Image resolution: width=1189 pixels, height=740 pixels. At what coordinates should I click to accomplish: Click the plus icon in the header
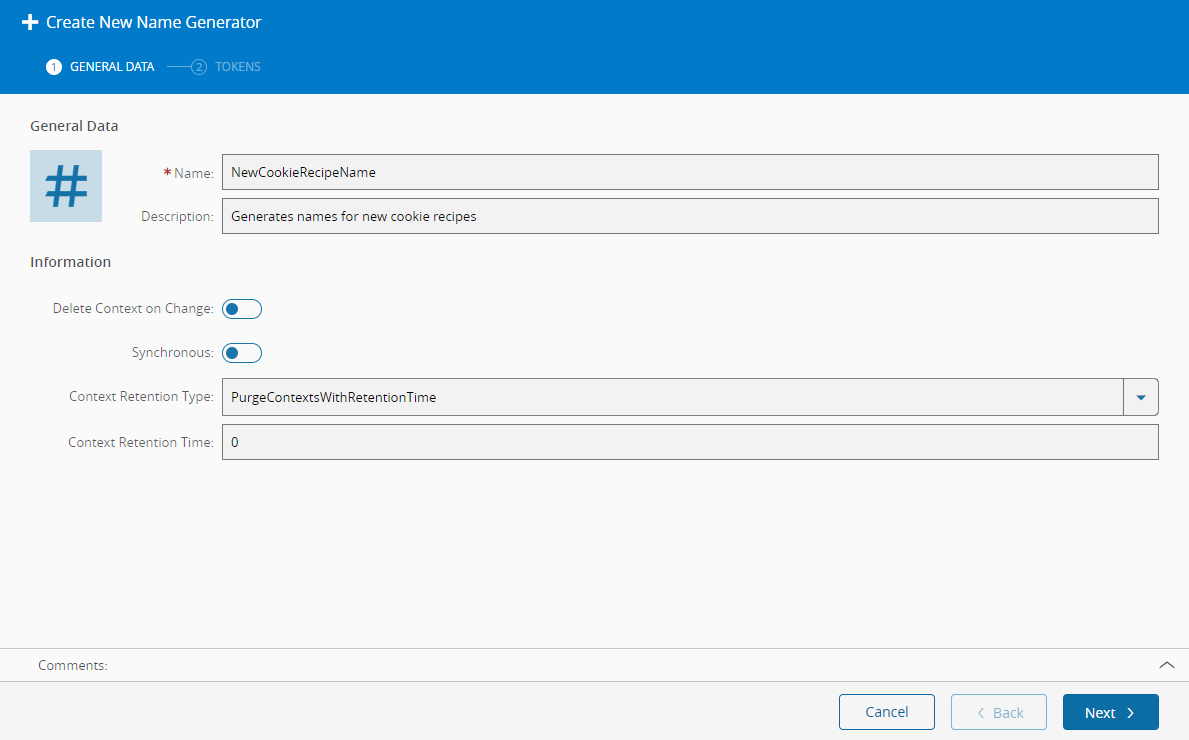tap(30, 22)
